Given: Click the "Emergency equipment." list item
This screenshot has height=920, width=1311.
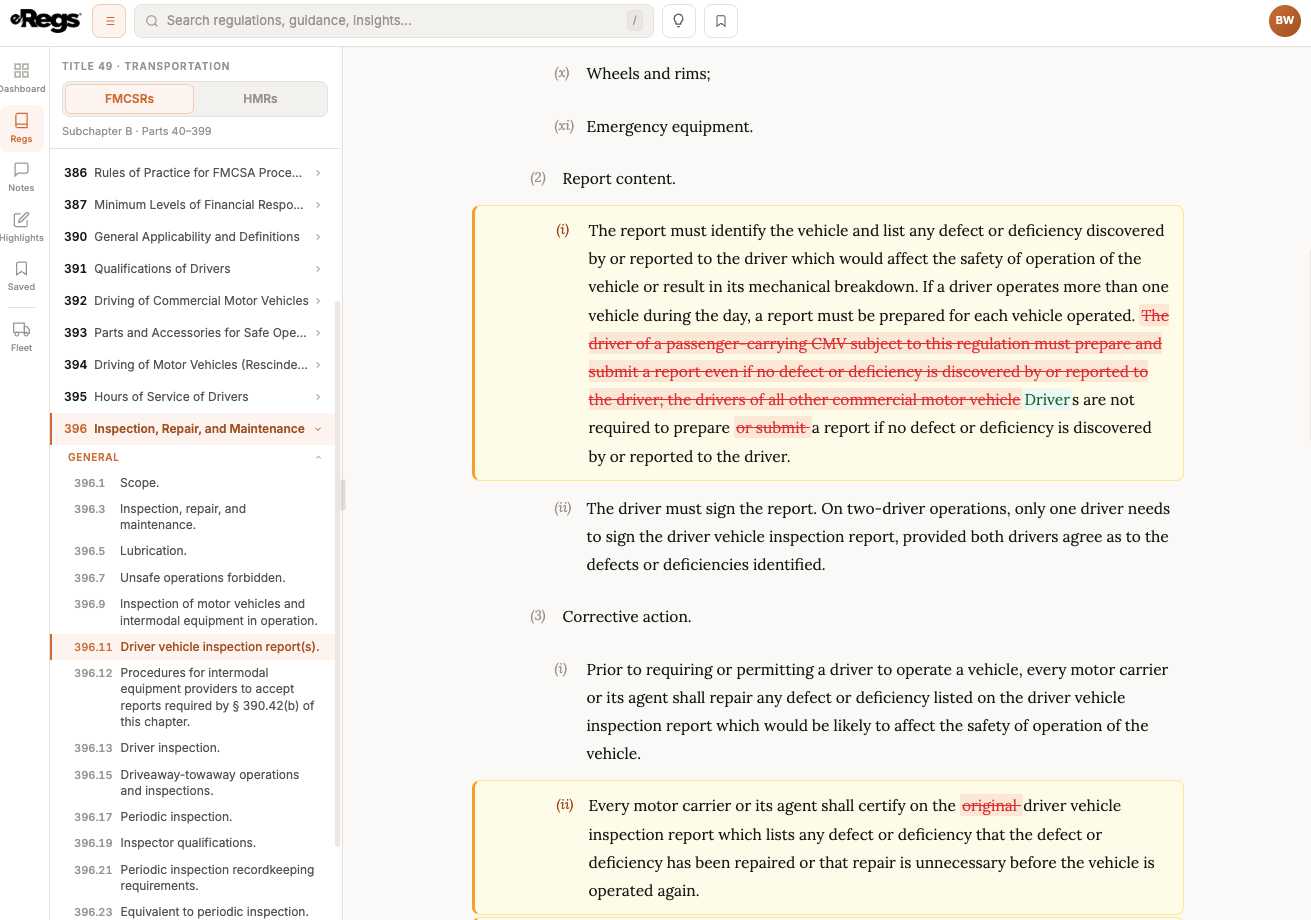Looking at the screenshot, I should tap(670, 127).
